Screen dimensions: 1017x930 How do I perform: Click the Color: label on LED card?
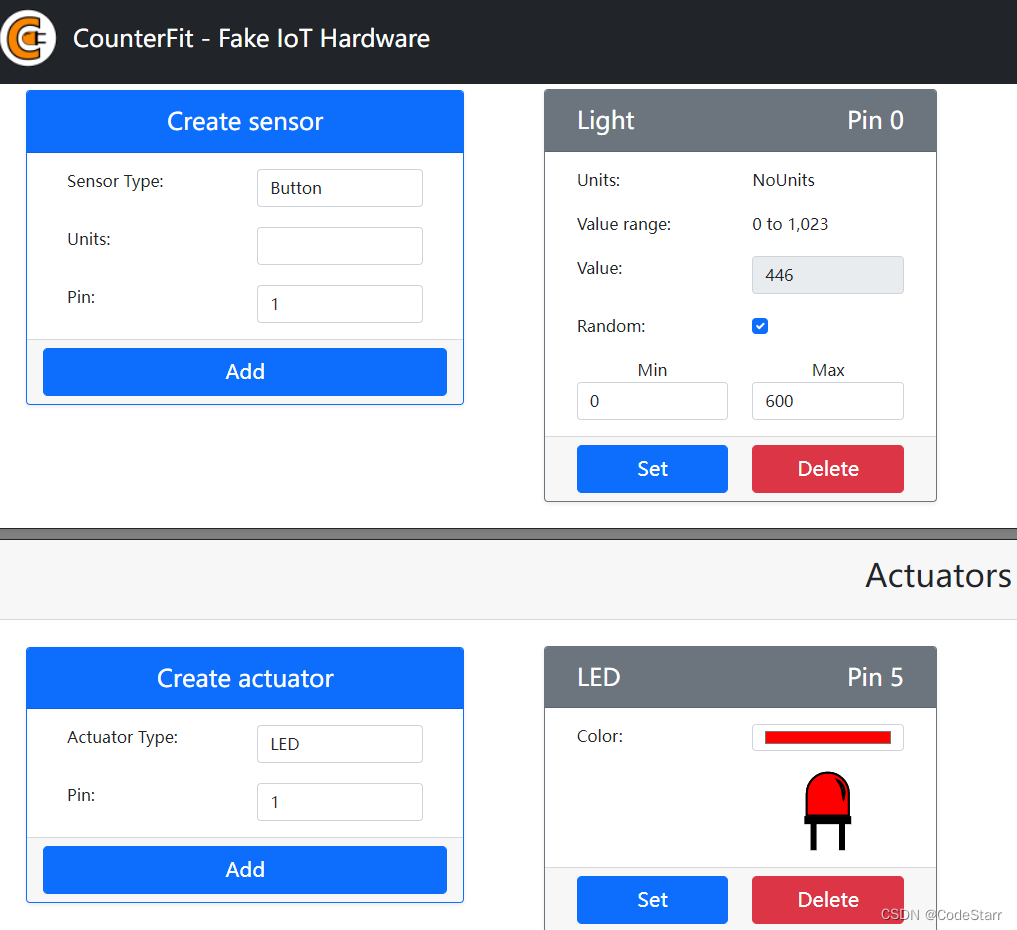[x=600, y=737]
